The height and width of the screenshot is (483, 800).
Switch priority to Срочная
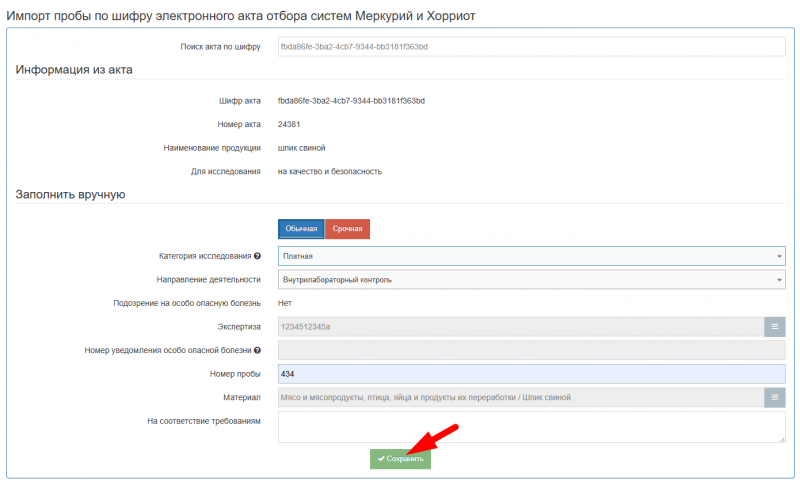[347, 229]
